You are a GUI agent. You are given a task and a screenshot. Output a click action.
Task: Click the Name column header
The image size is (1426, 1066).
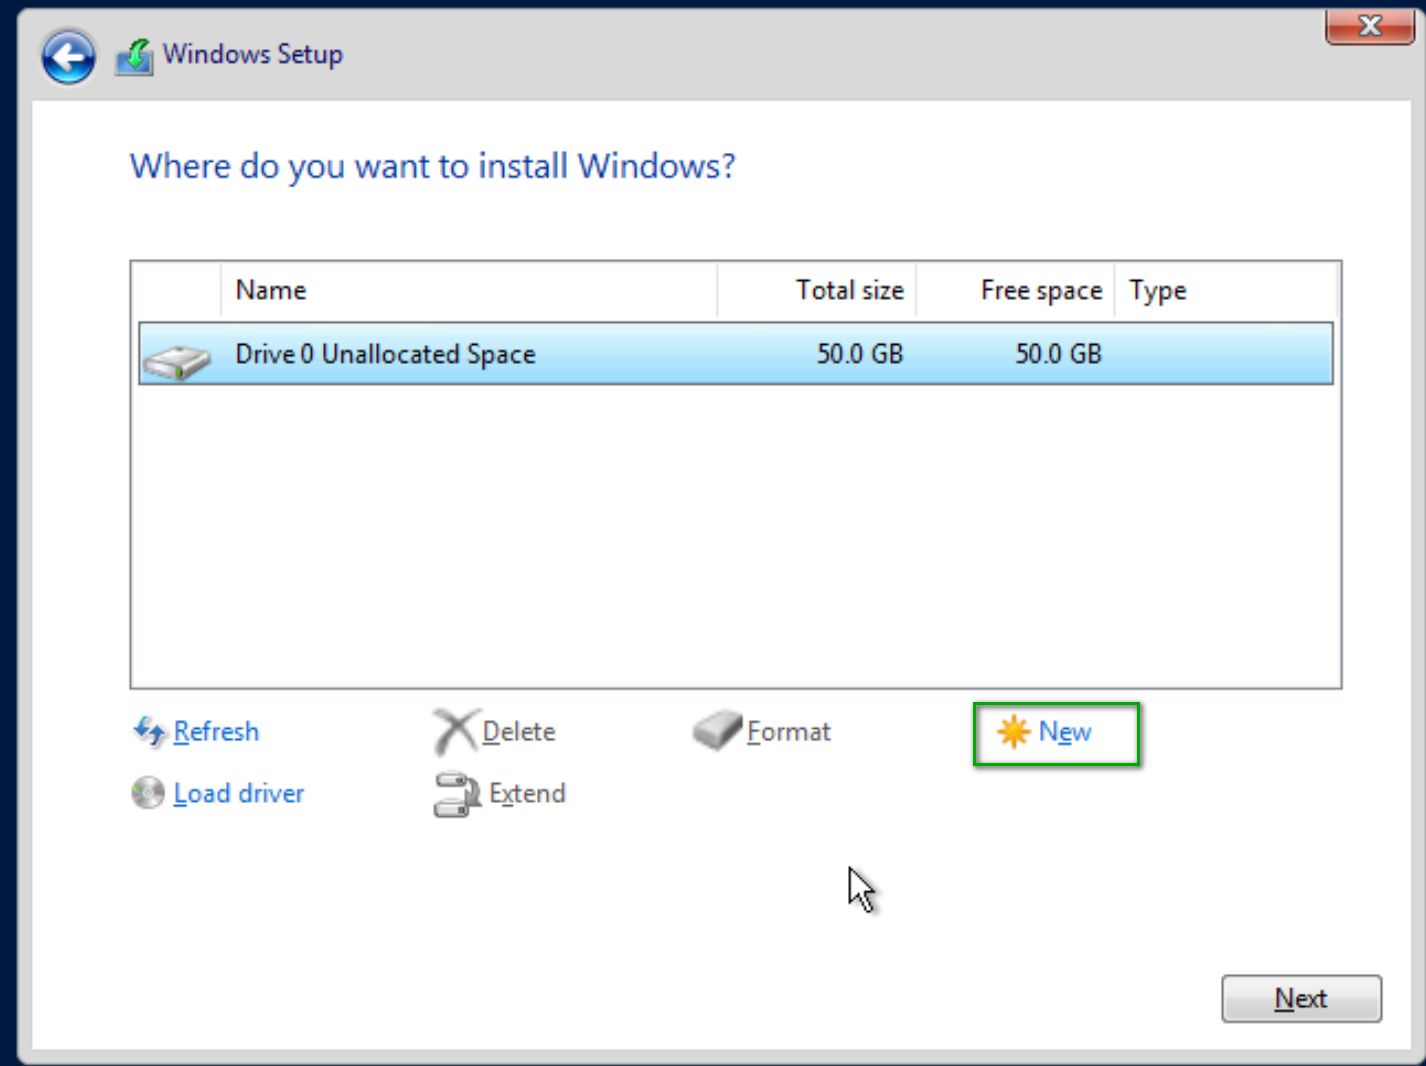tap(270, 290)
